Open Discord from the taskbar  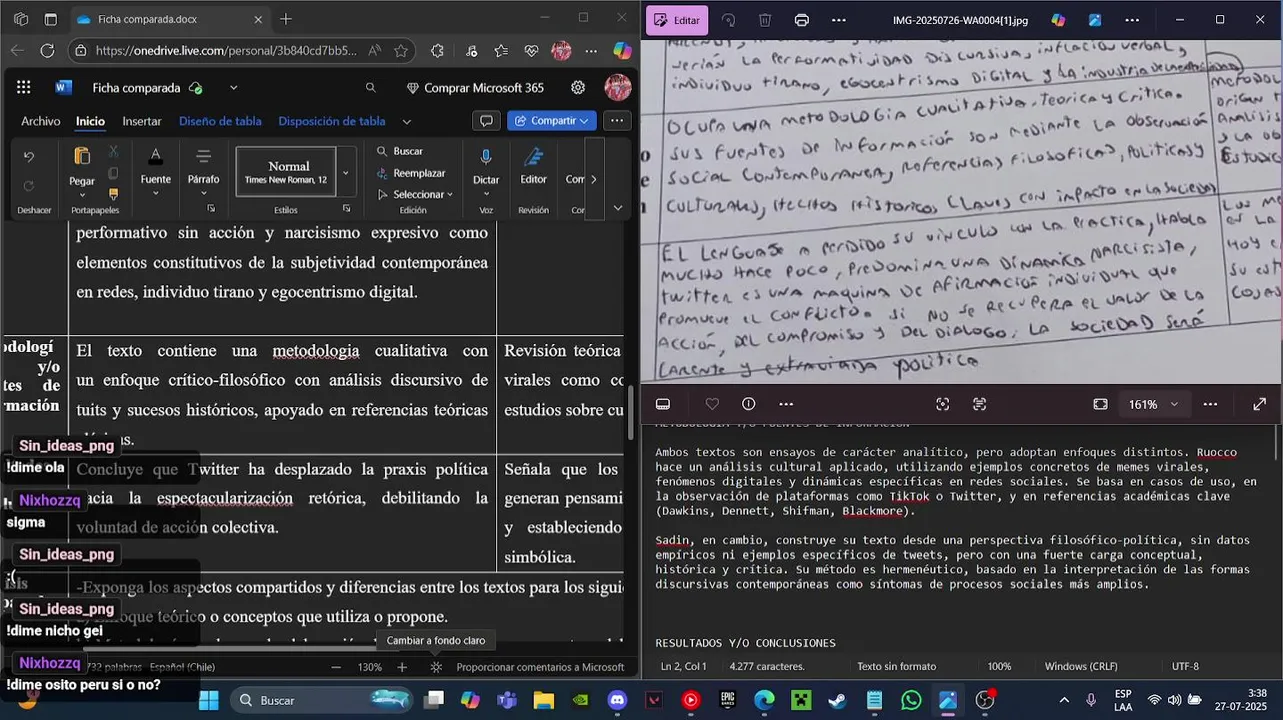[617, 700]
